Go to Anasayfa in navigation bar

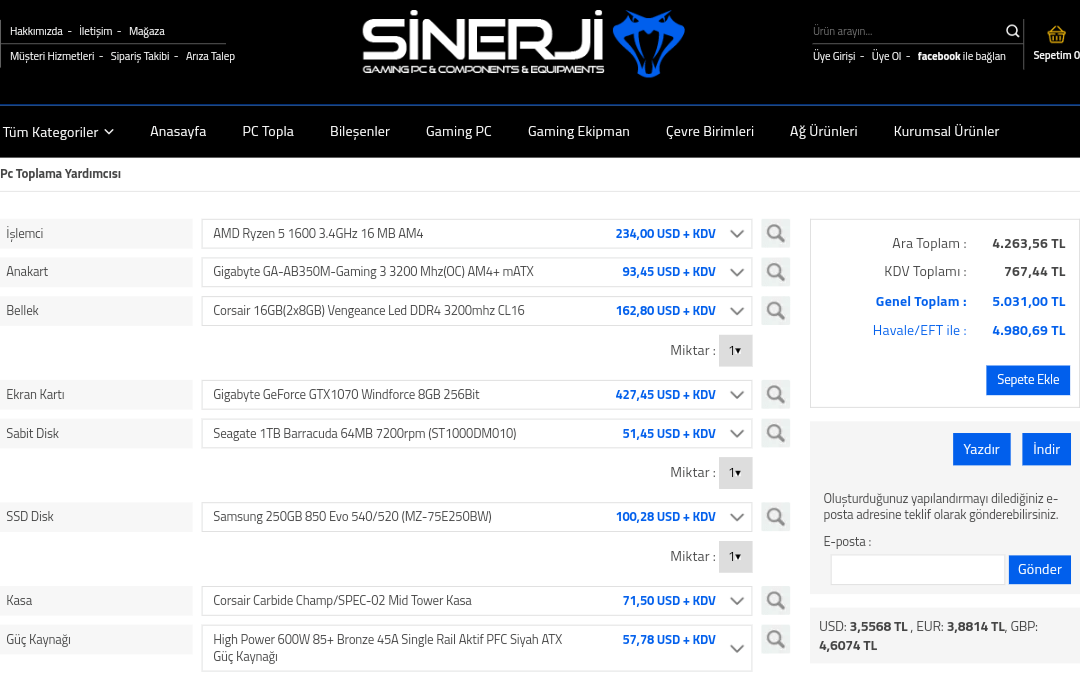(x=178, y=131)
